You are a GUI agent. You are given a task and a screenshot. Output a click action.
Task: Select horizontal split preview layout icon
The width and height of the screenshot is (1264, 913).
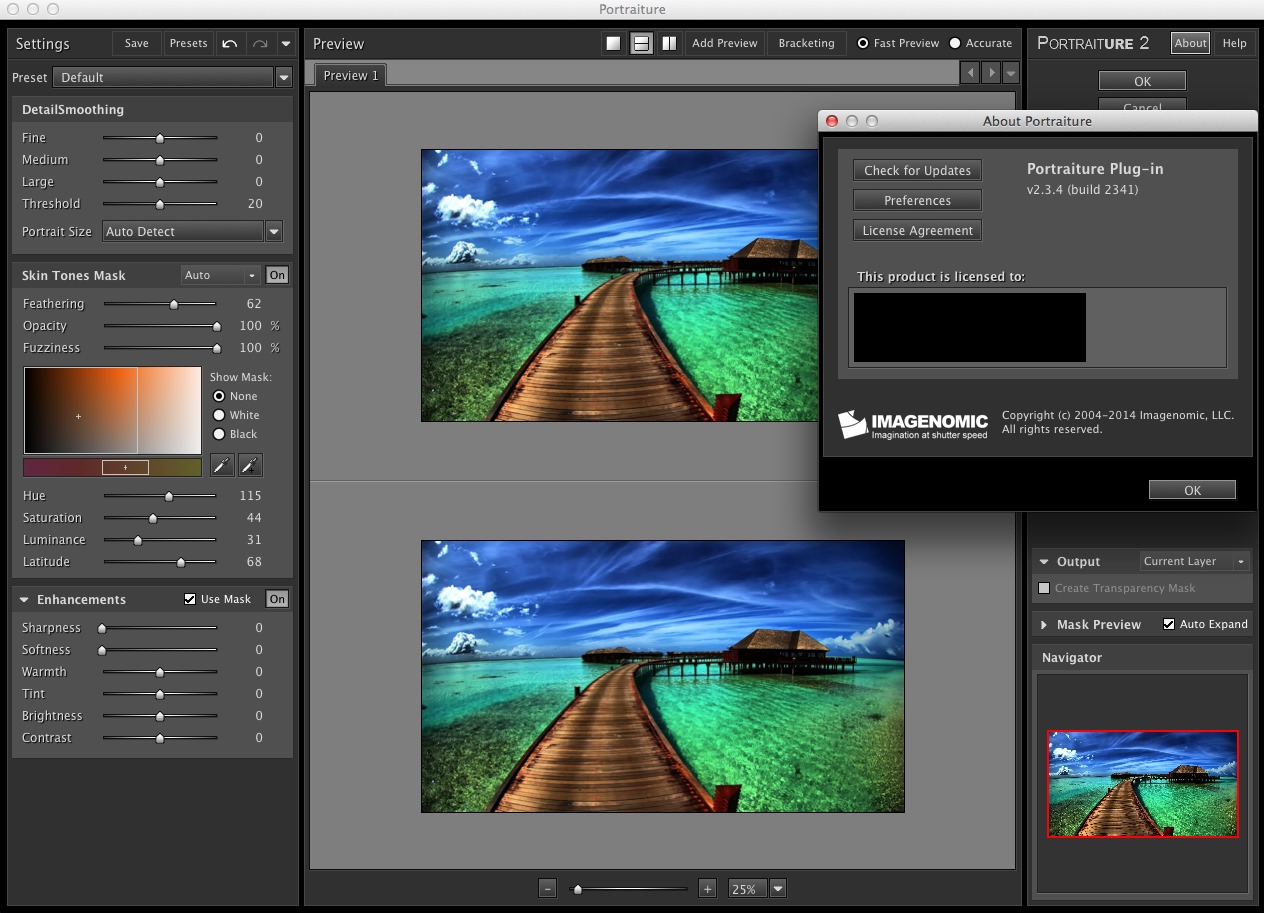click(641, 43)
